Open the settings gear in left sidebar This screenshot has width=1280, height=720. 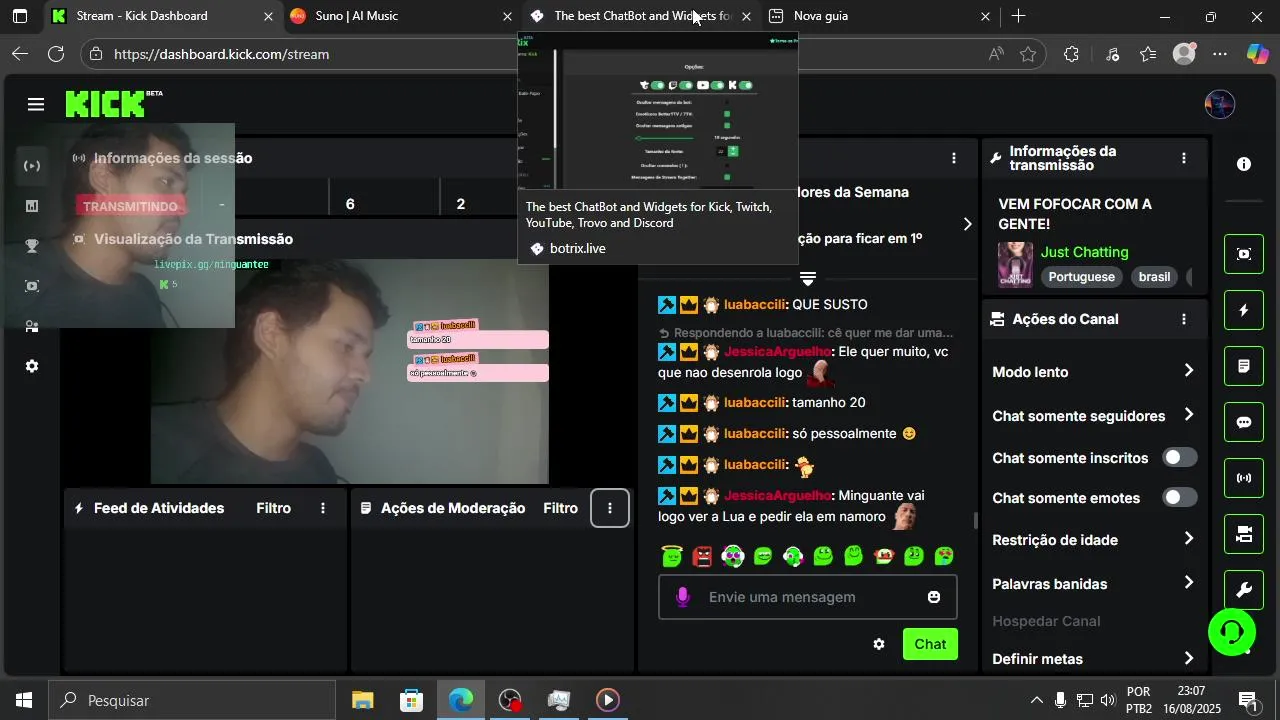(32, 366)
